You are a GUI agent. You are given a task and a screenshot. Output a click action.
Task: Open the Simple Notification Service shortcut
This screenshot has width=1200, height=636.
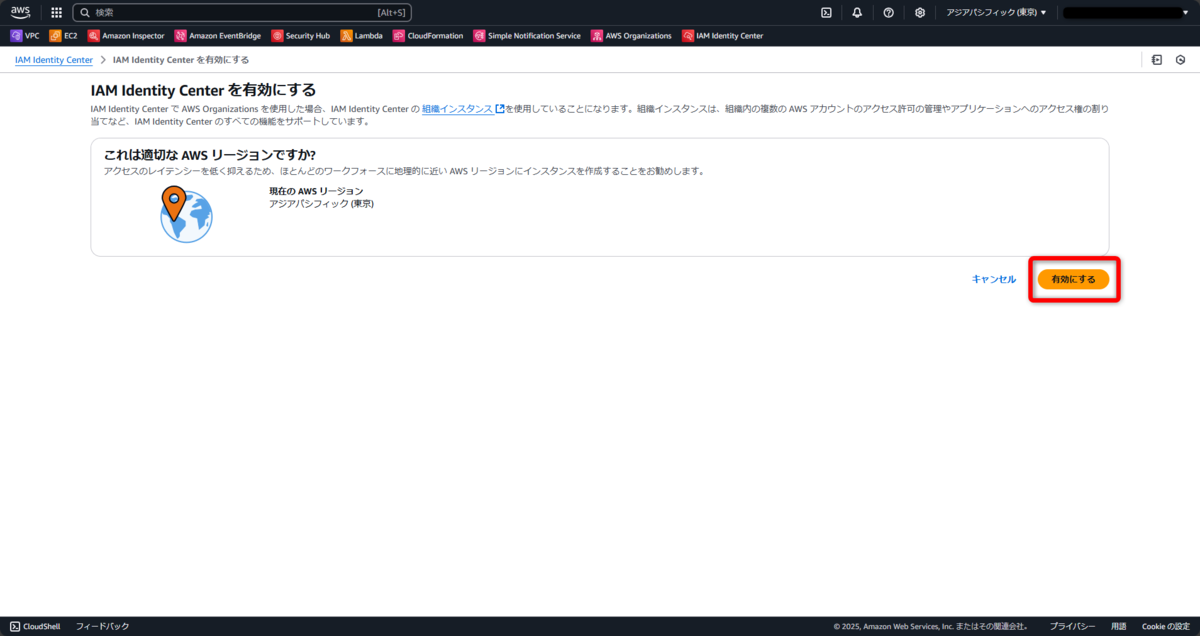(527, 36)
